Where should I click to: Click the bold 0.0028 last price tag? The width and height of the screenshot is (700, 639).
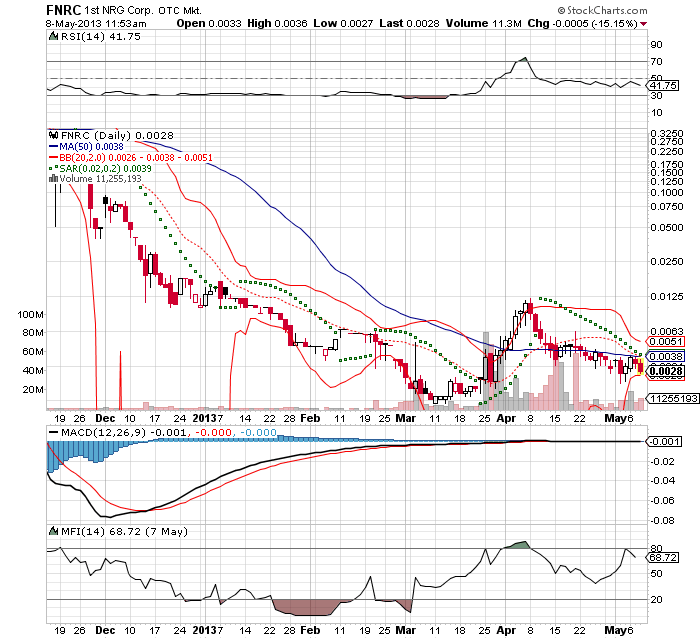click(x=666, y=371)
